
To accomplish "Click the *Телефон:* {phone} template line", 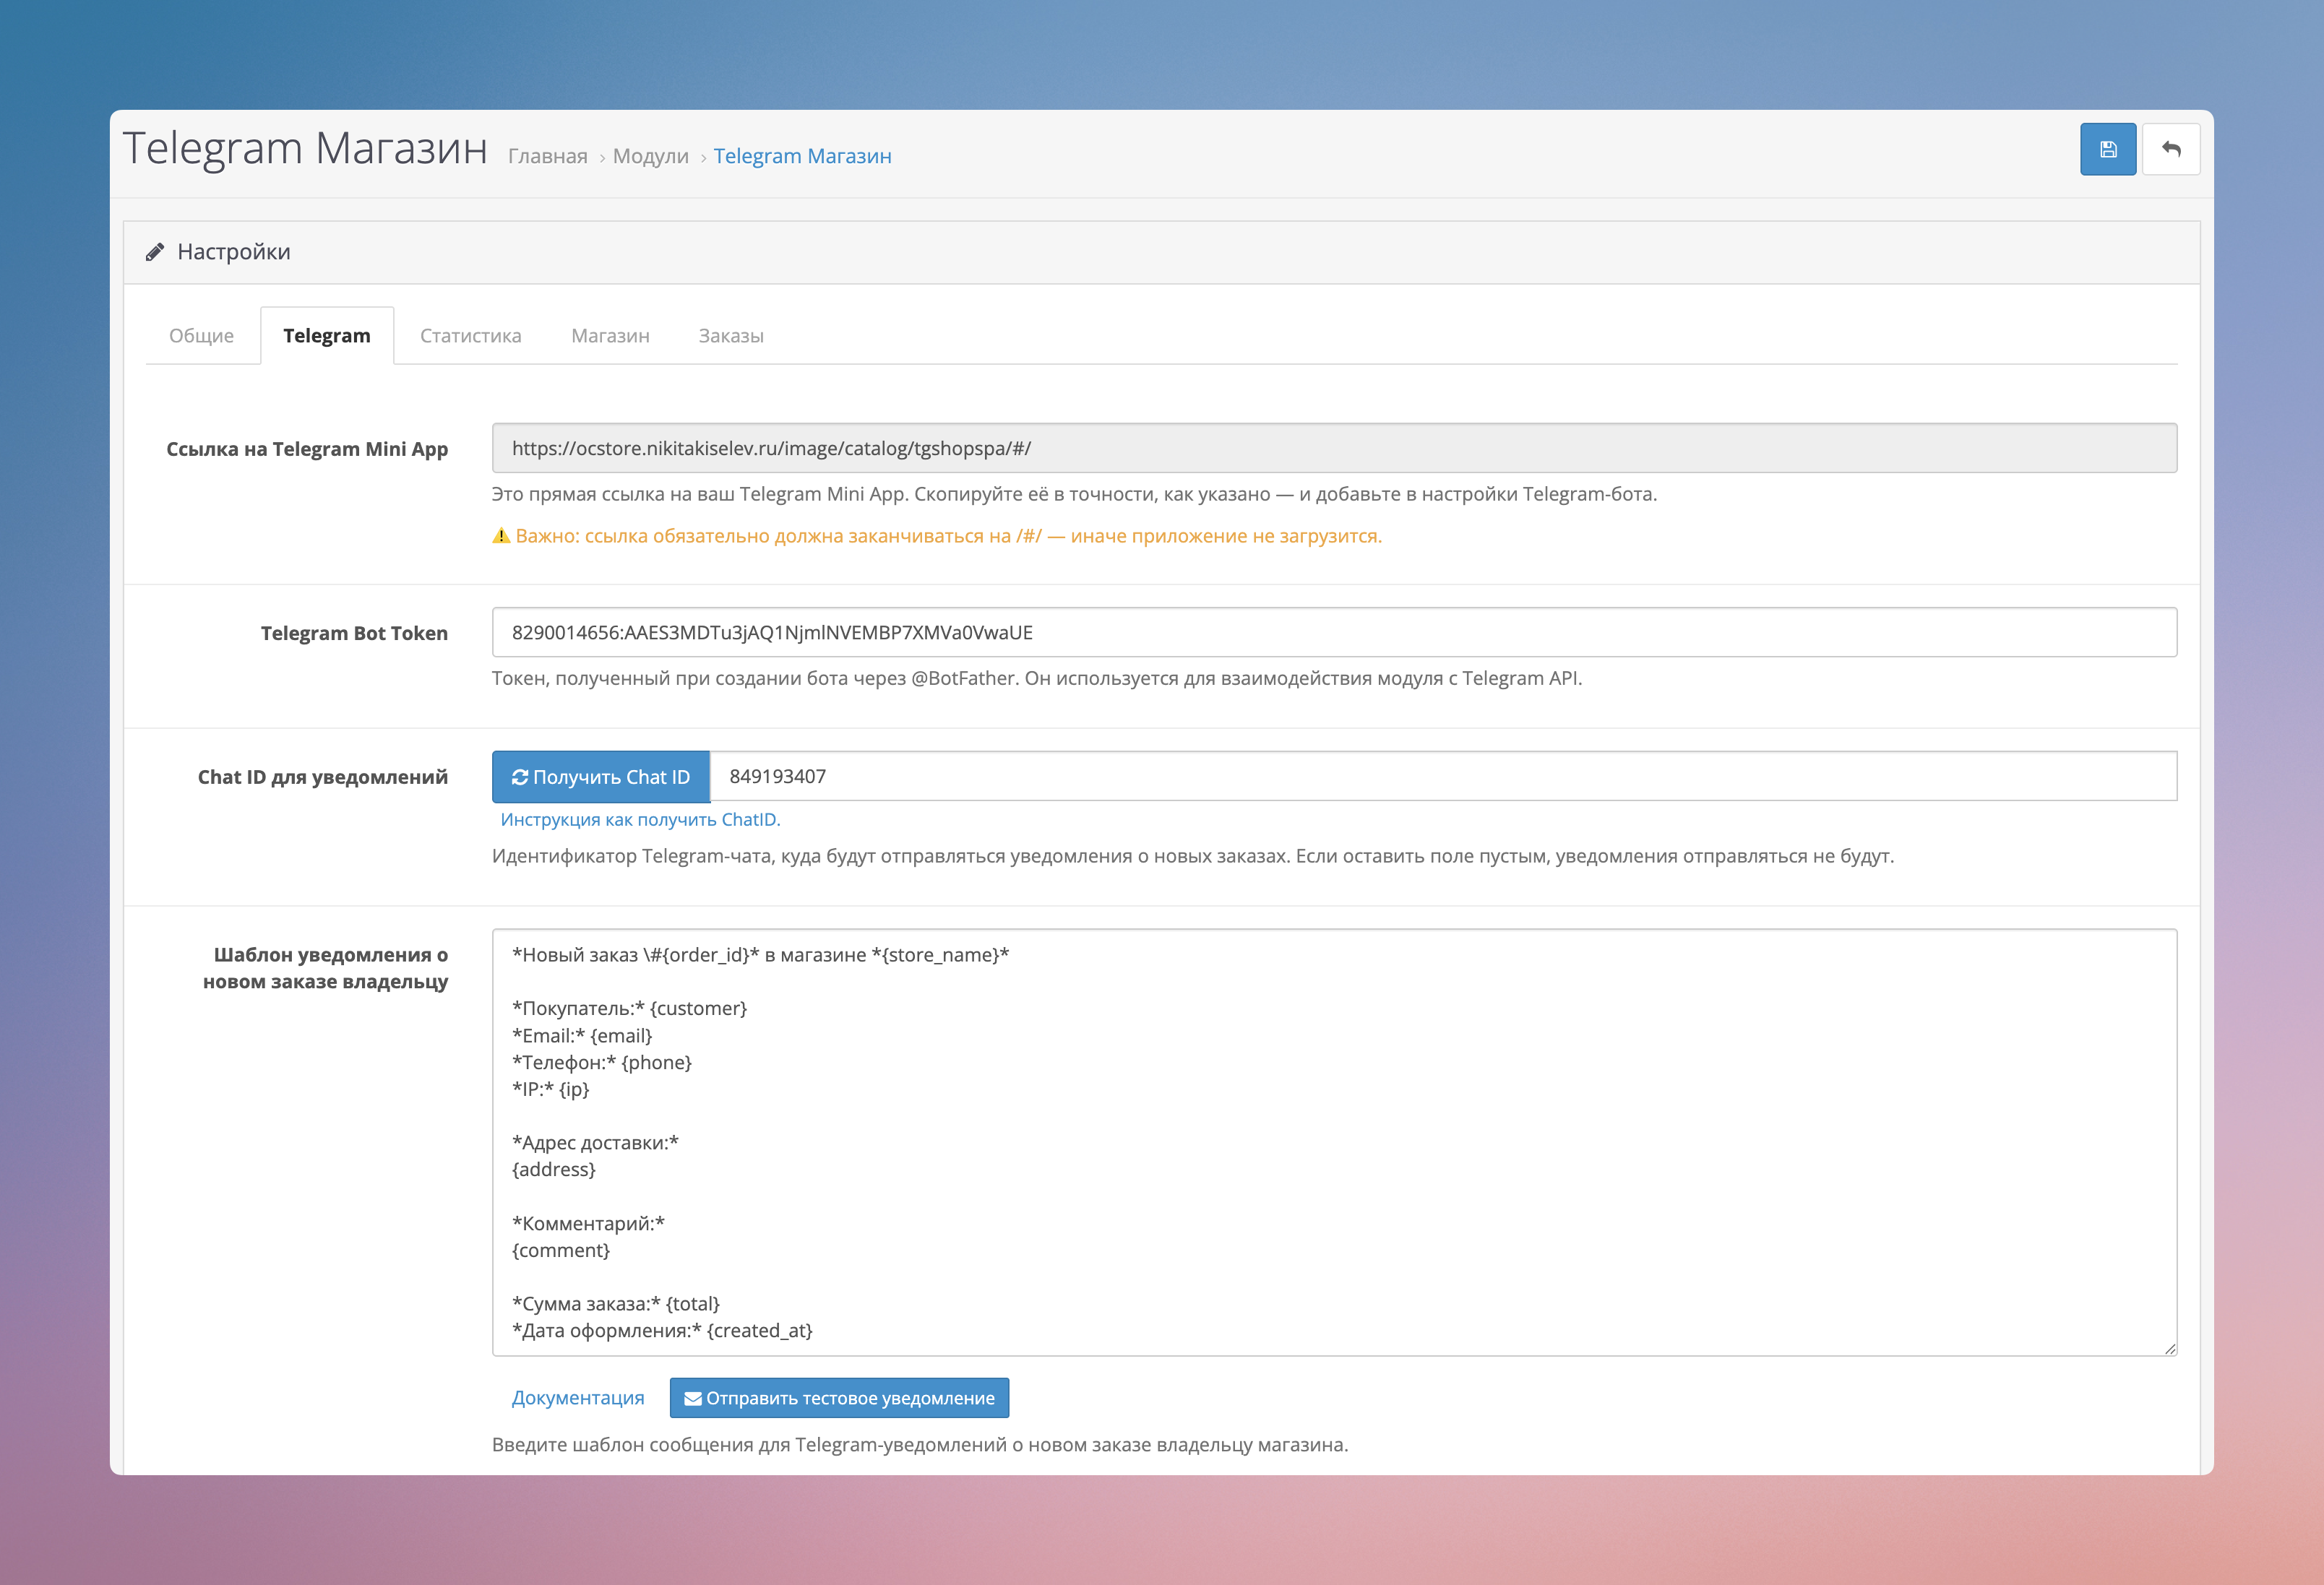I will 602,1062.
